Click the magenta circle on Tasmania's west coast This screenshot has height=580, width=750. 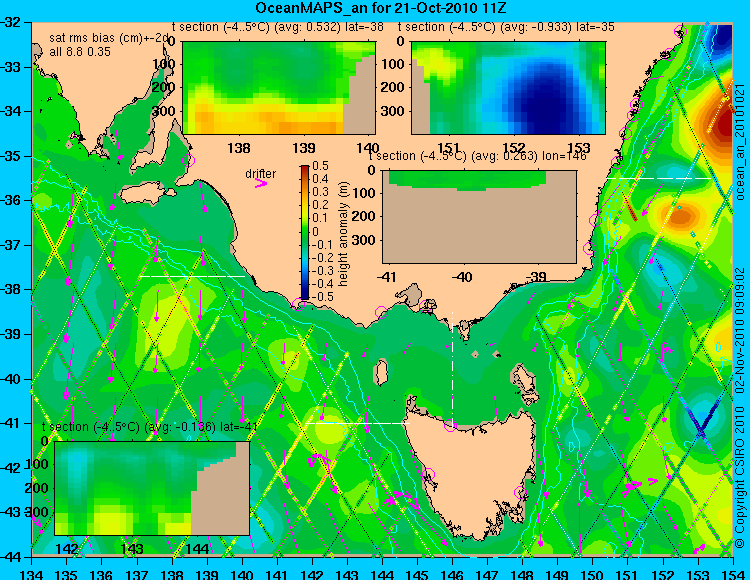[429, 474]
